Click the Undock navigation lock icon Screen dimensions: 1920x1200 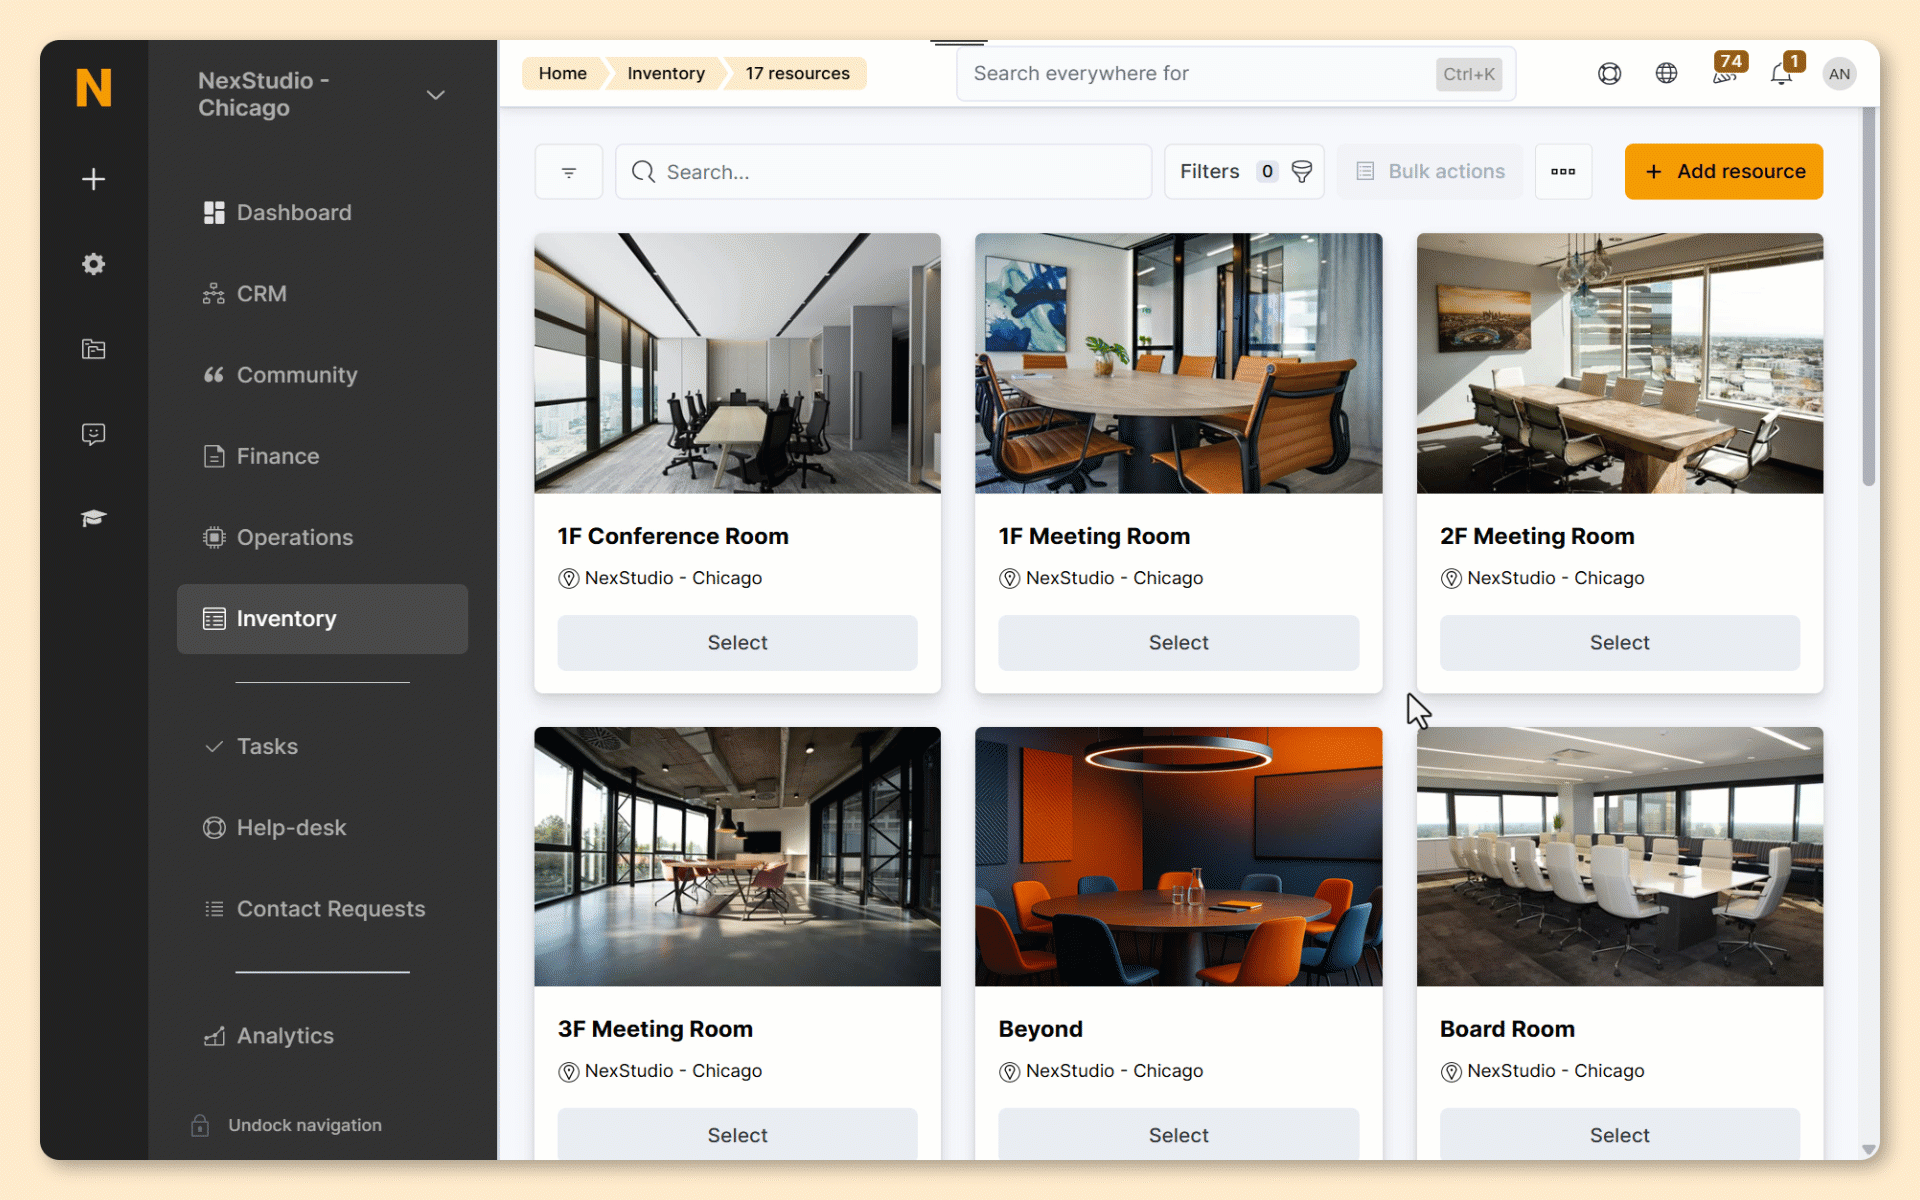coord(200,1125)
